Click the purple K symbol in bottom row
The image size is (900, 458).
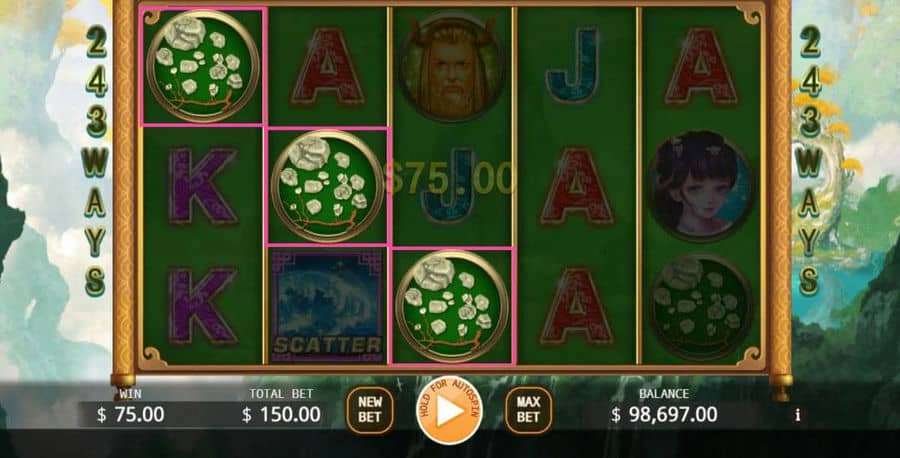pyautogui.click(x=202, y=305)
